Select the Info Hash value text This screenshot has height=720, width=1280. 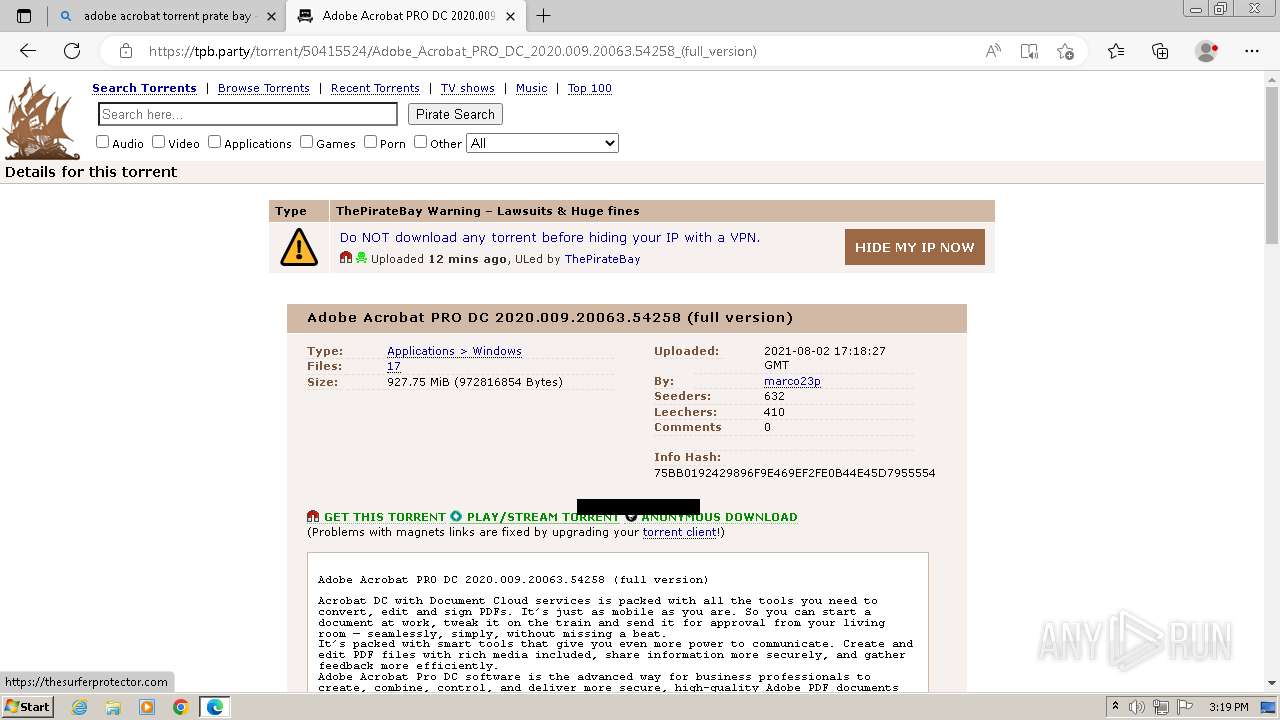pyautogui.click(x=794, y=473)
